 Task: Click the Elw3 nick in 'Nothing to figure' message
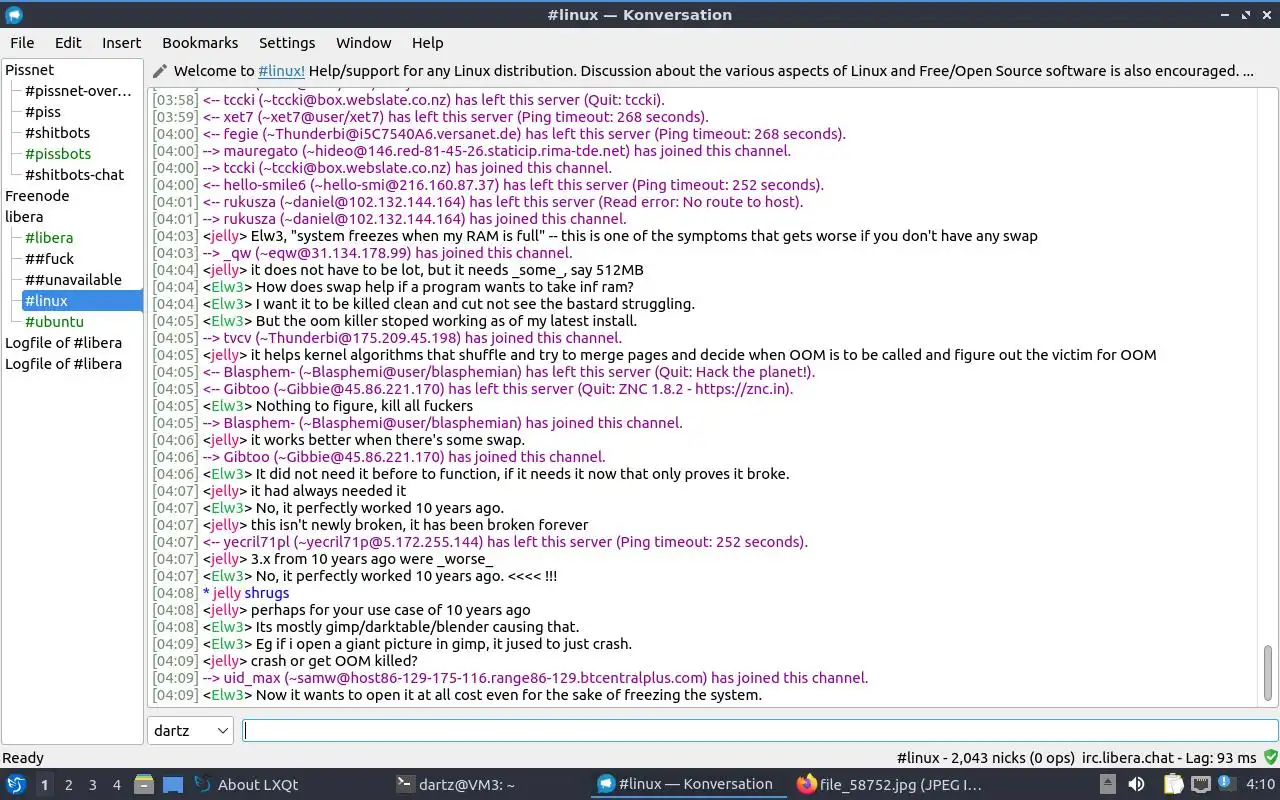(227, 406)
